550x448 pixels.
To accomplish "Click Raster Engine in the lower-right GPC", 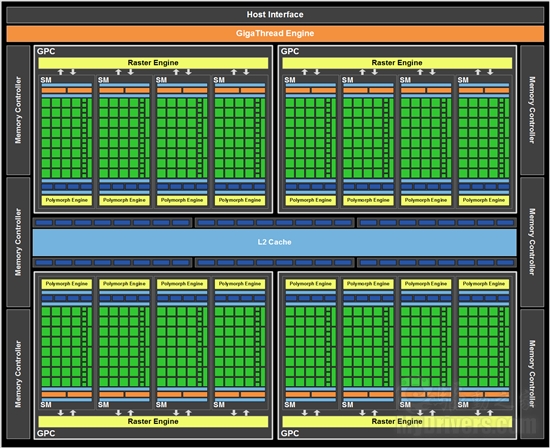I will pyautogui.click(x=397, y=421).
